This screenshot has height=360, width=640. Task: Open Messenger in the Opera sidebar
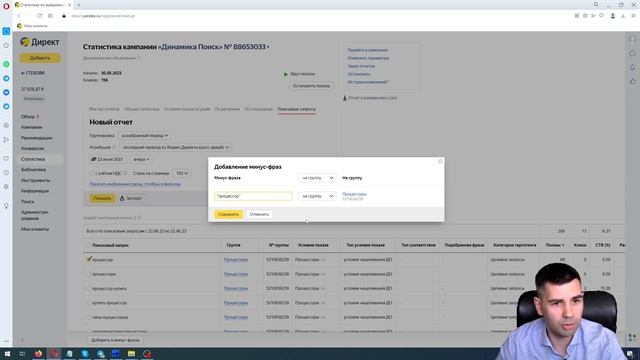(x=6, y=92)
